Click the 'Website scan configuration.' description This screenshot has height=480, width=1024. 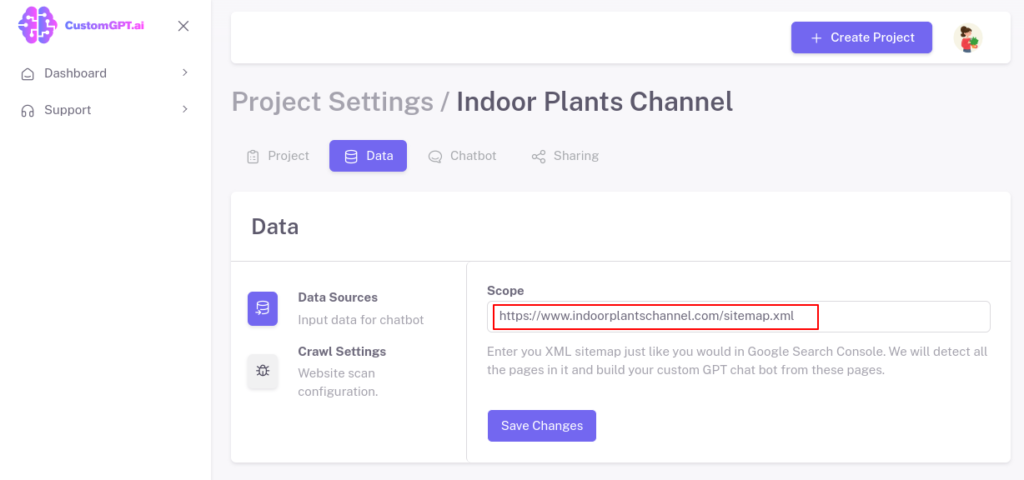[338, 383]
